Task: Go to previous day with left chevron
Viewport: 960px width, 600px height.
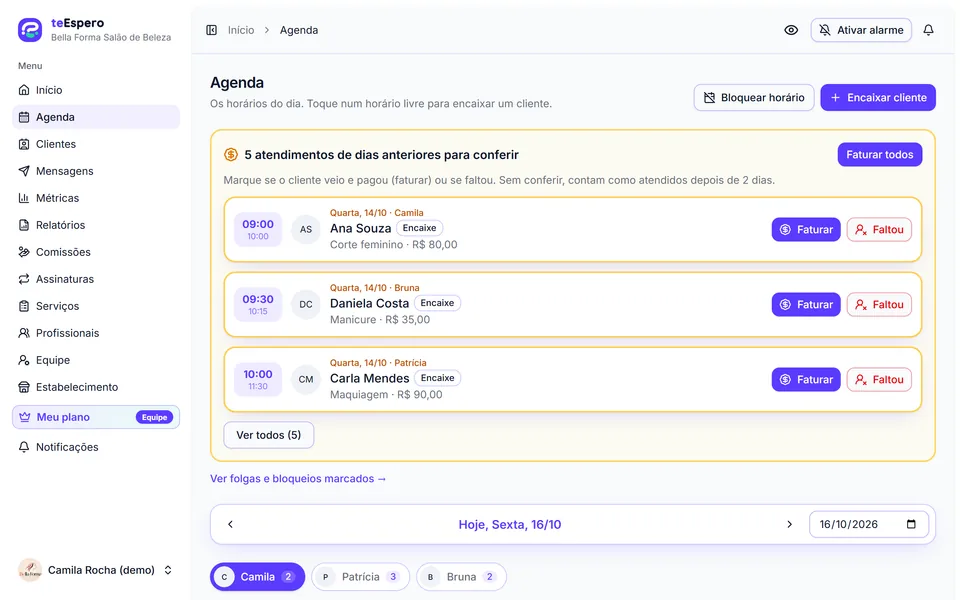Action: 231,525
